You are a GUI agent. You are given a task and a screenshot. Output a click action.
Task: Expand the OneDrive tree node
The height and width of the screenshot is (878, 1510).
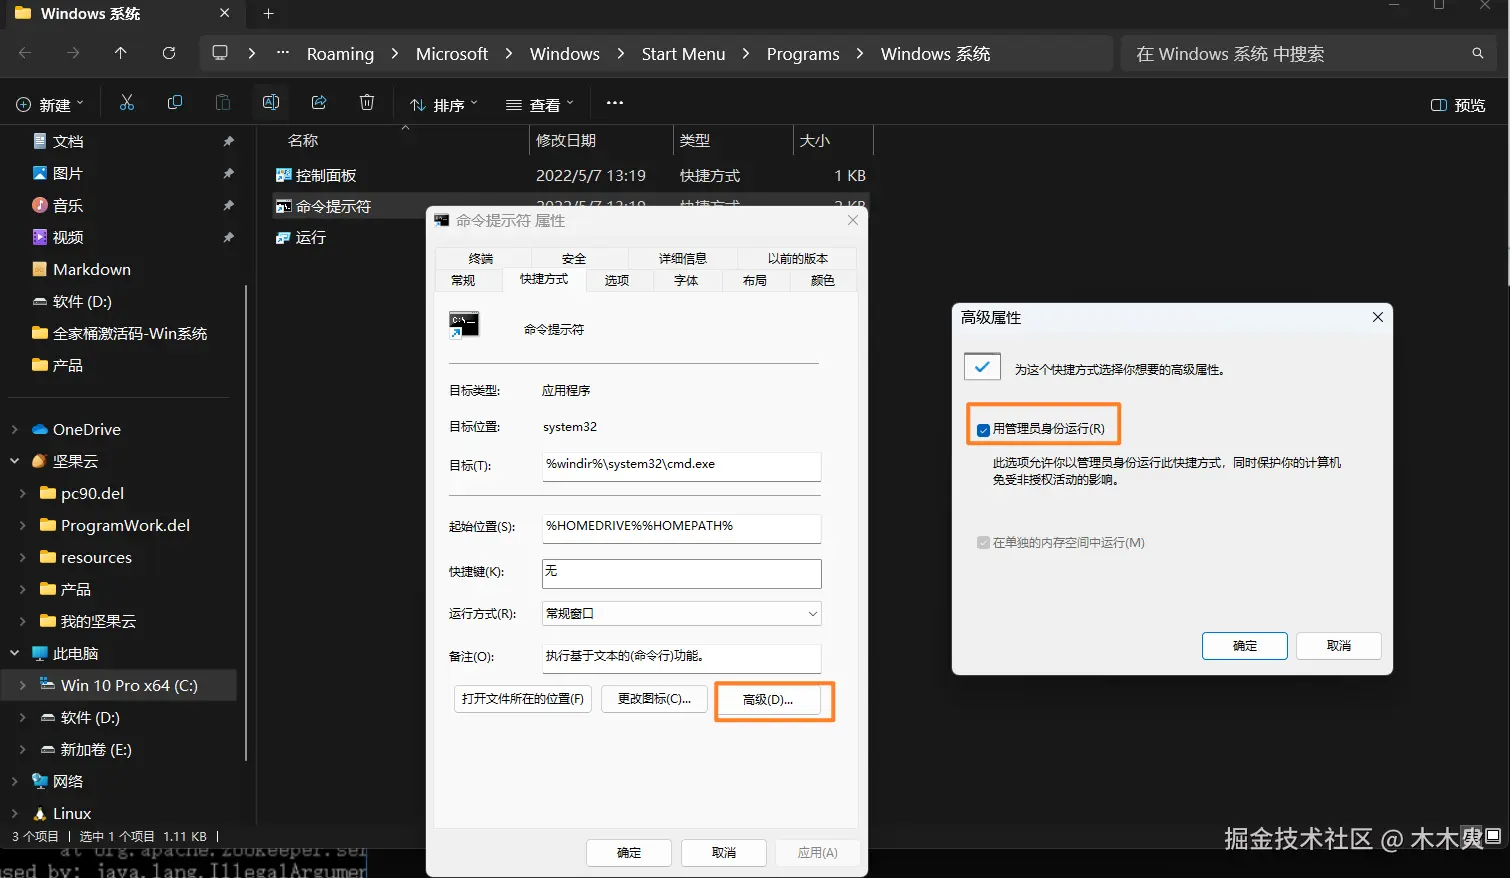pyautogui.click(x=14, y=429)
